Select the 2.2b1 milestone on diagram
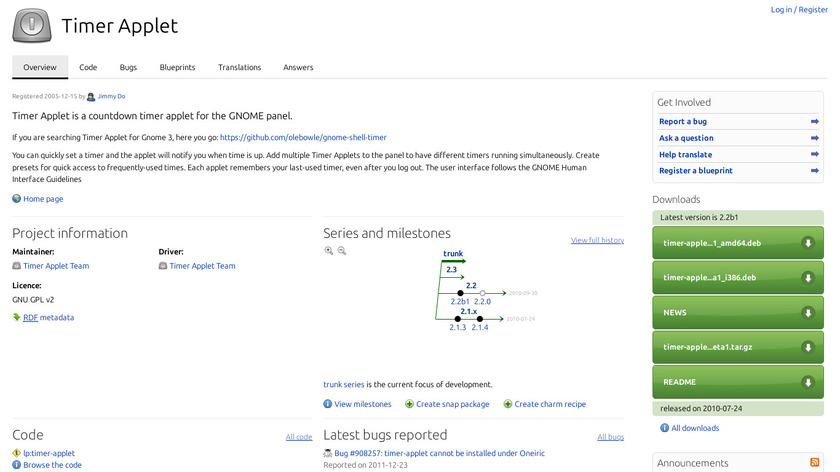The height and width of the screenshot is (472, 840). [460, 300]
